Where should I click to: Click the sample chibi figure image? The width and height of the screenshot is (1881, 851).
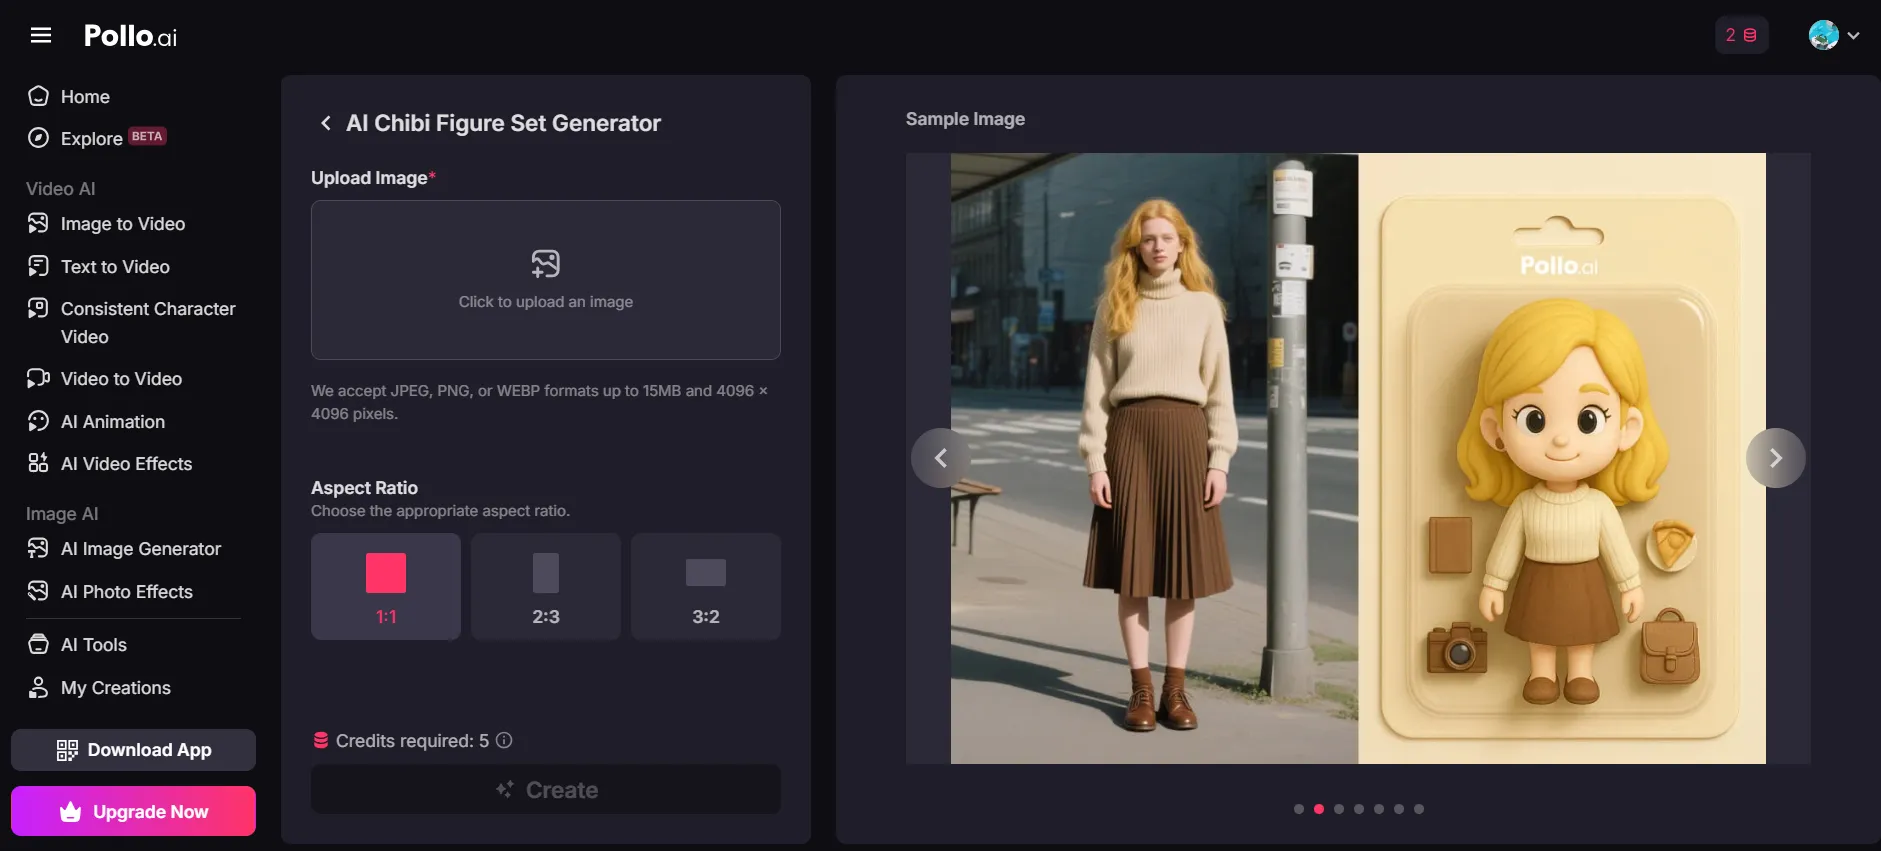pos(1562,458)
